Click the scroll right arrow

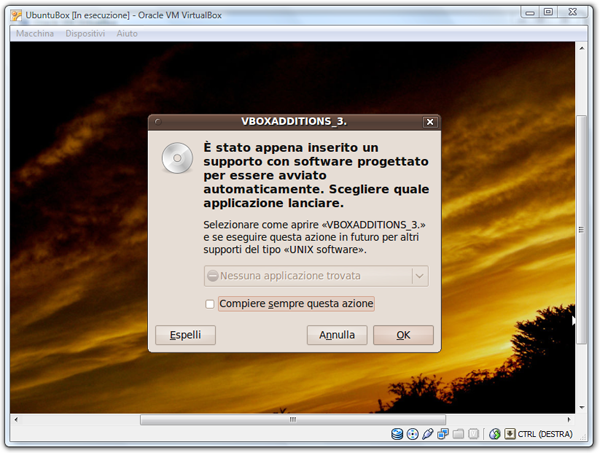click(x=569, y=420)
